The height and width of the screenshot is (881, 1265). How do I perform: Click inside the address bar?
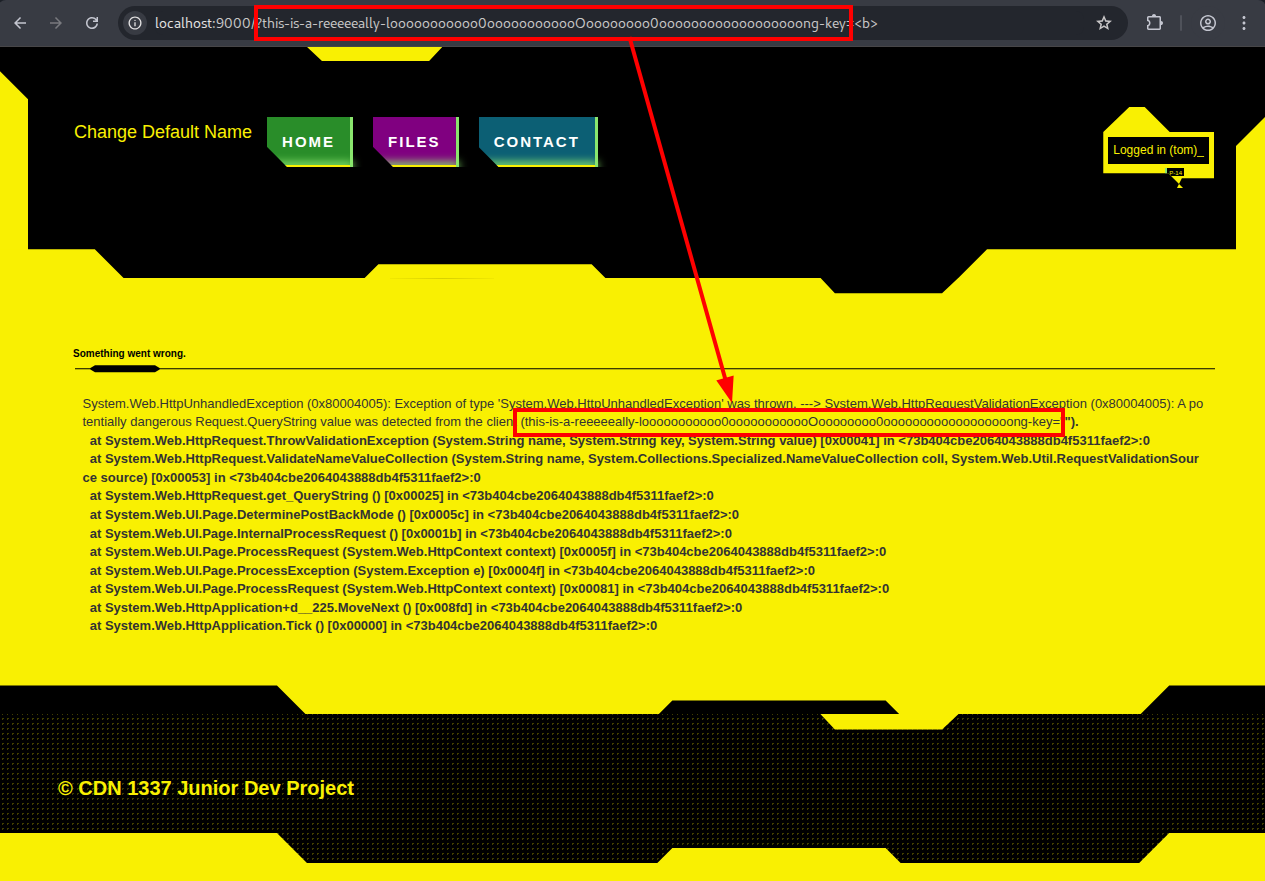pyautogui.click(x=550, y=22)
